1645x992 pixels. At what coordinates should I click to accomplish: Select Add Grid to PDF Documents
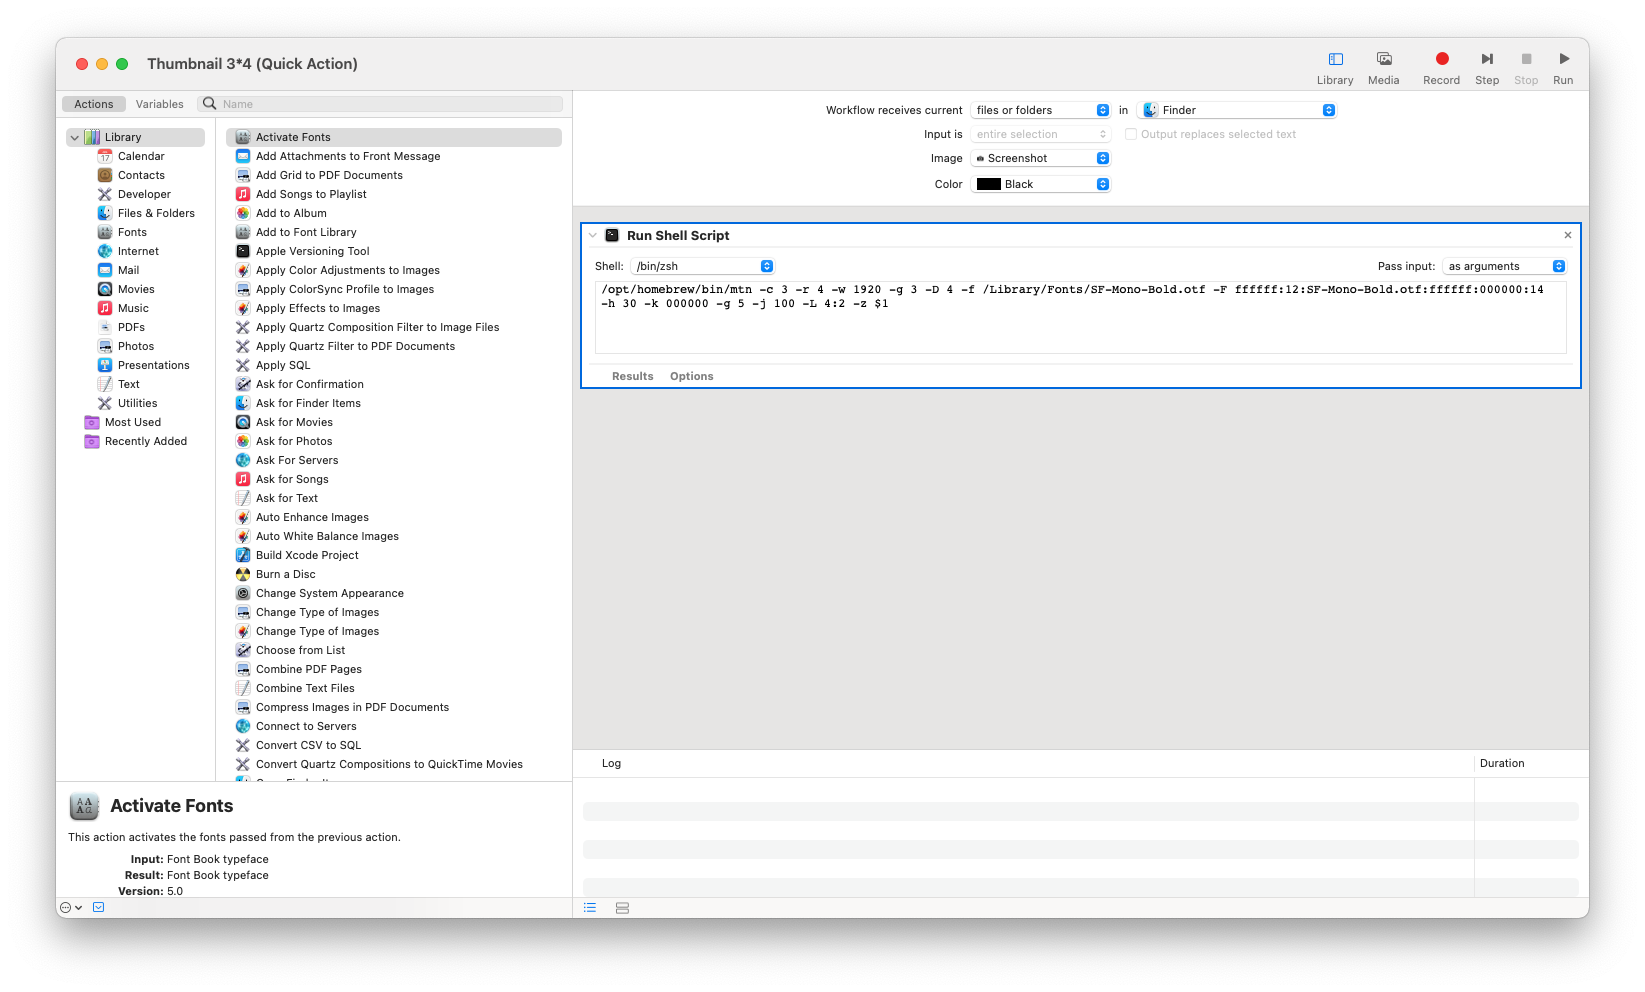pyautogui.click(x=329, y=175)
